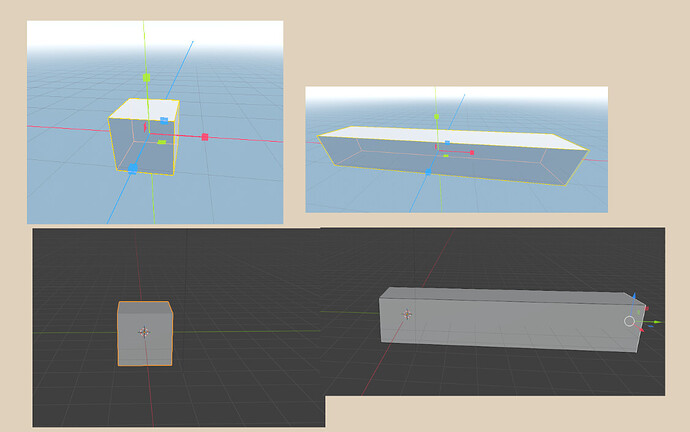Select the top face of the dark elongated box
Screen dimensions: 690x432
pos(510,294)
